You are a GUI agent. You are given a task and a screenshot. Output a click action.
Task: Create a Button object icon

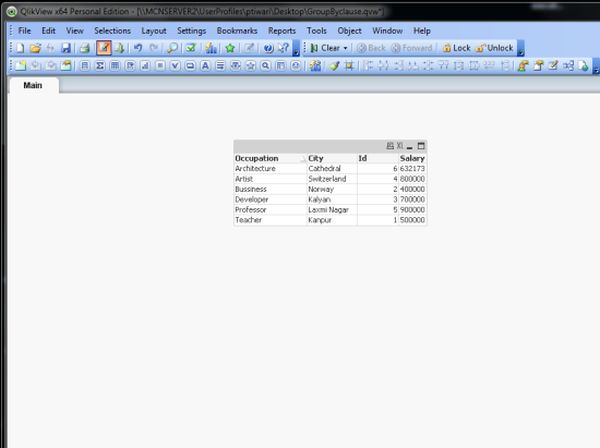(x=190, y=66)
